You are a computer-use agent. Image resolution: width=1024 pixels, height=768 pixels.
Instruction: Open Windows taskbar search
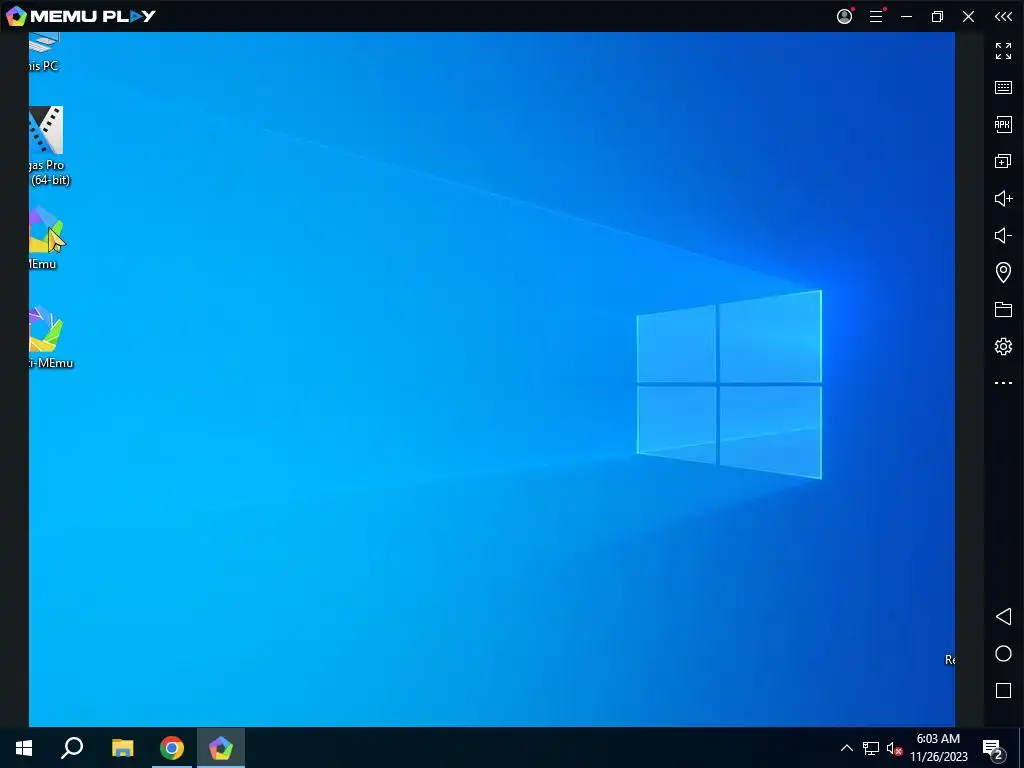tap(72, 748)
